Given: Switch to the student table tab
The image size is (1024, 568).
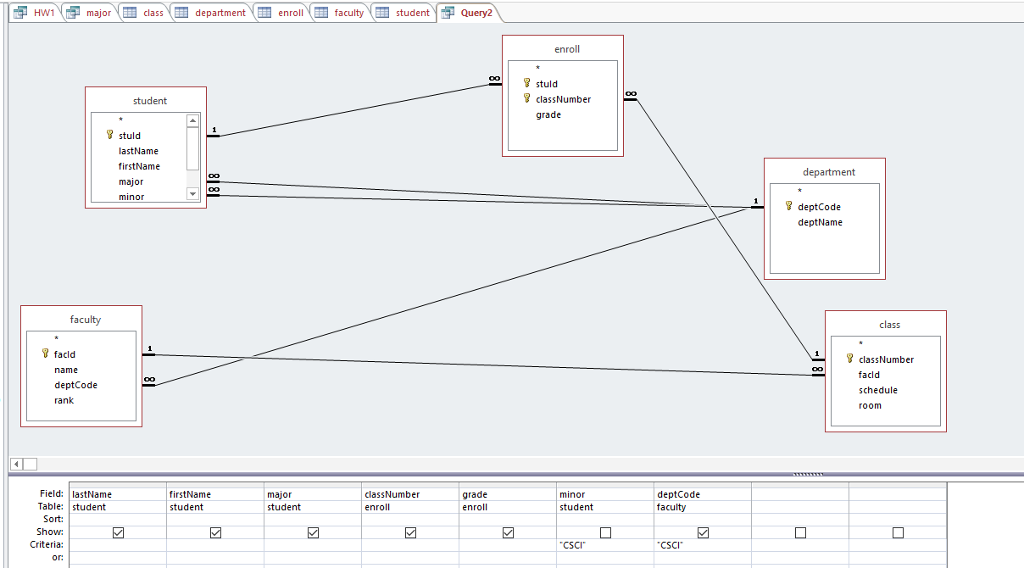Looking at the screenshot, I should (404, 12).
